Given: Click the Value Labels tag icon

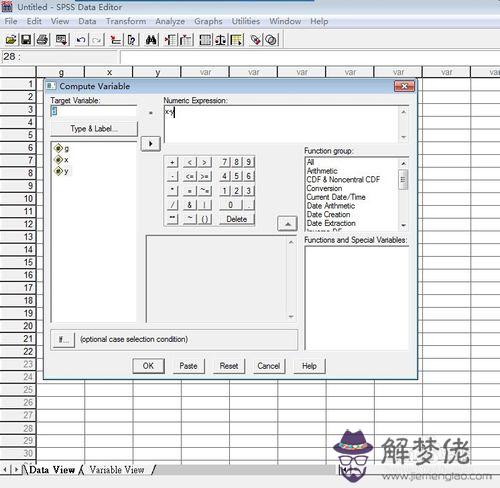Looking at the screenshot, I should tap(256, 40).
